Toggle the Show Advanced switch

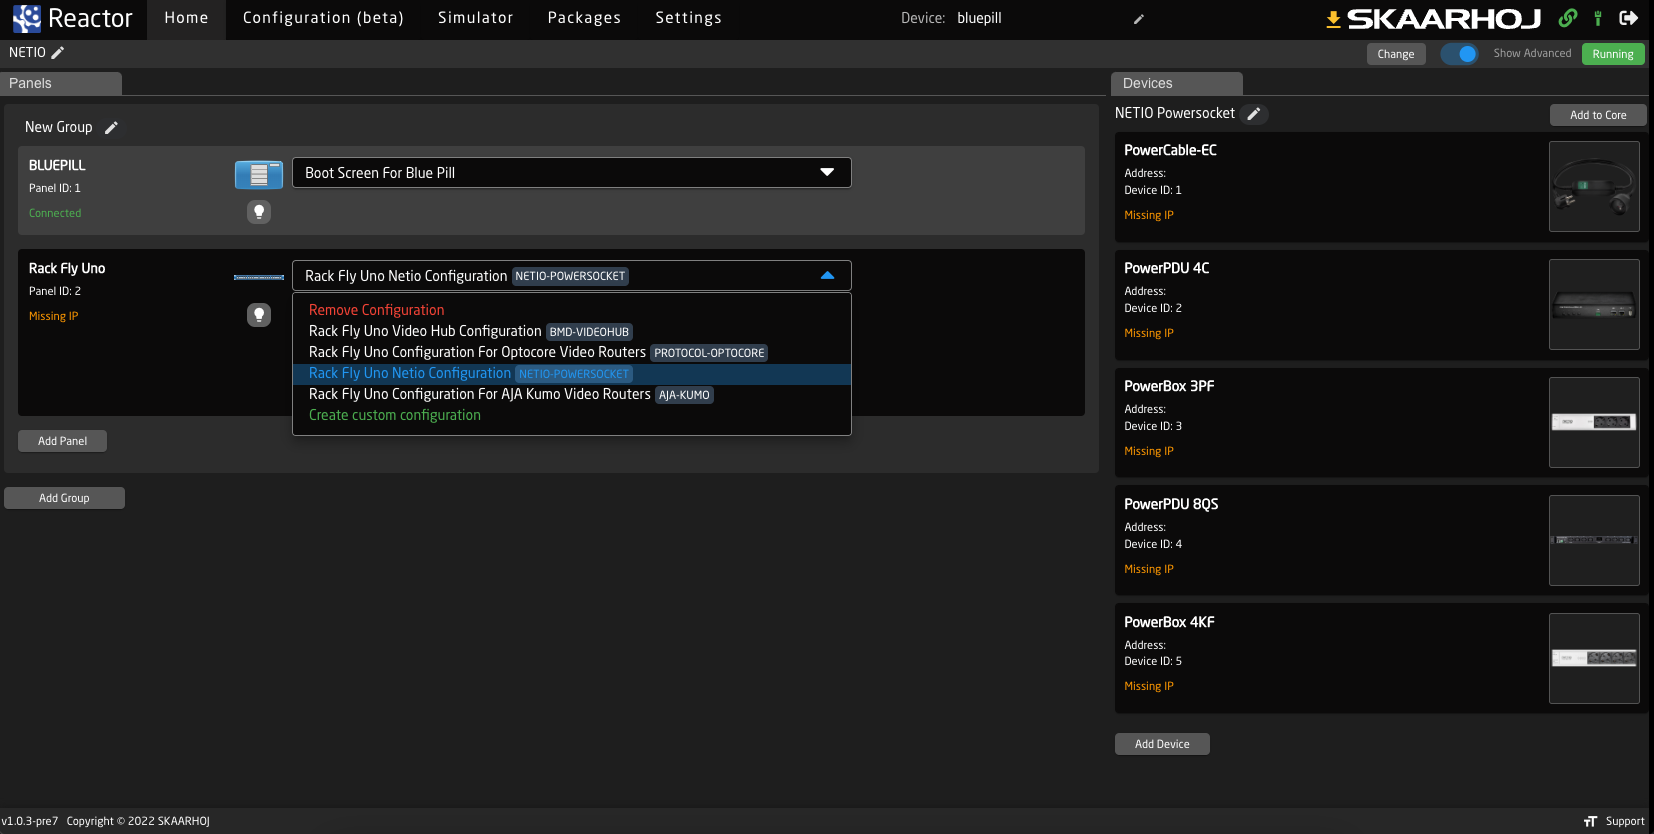click(x=1460, y=54)
